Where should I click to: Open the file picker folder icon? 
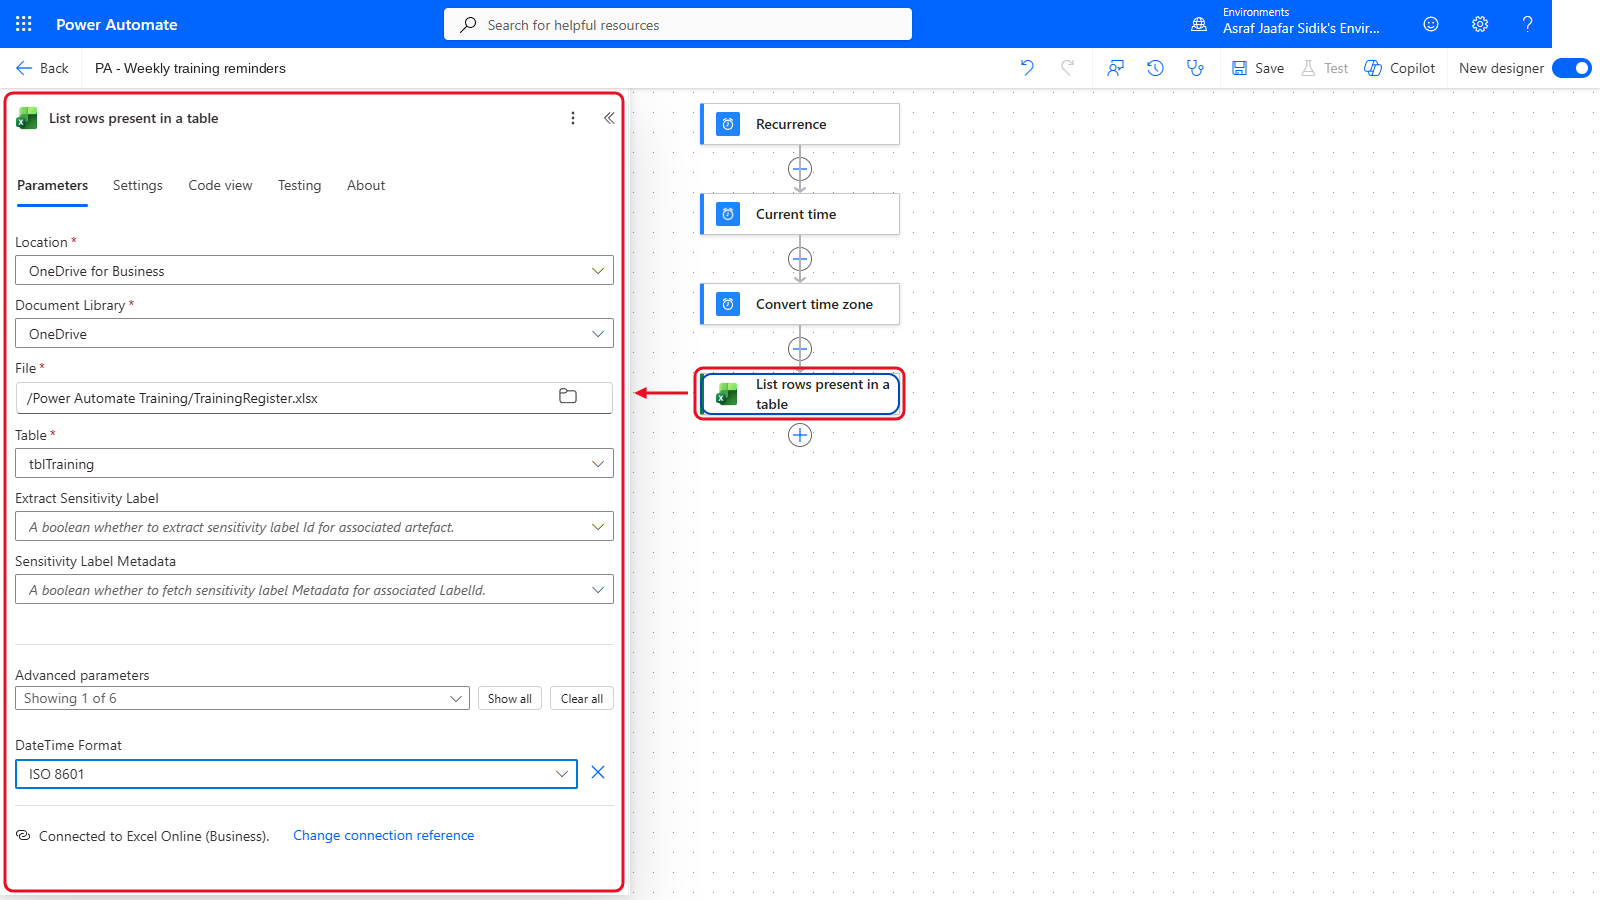[568, 397]
